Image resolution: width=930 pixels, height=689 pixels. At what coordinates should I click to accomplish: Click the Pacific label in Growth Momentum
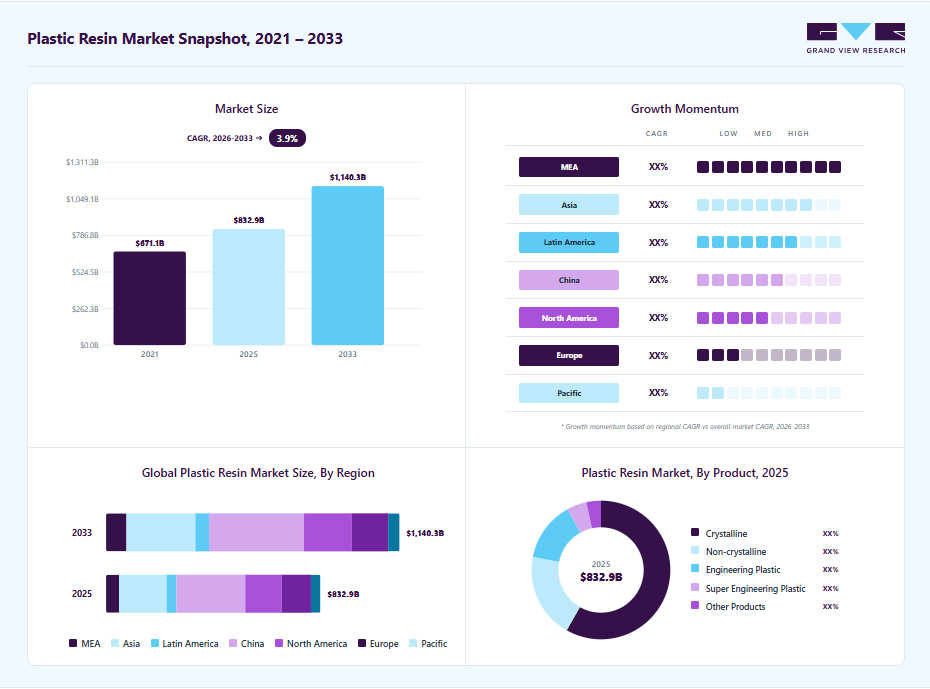[569, 393]
